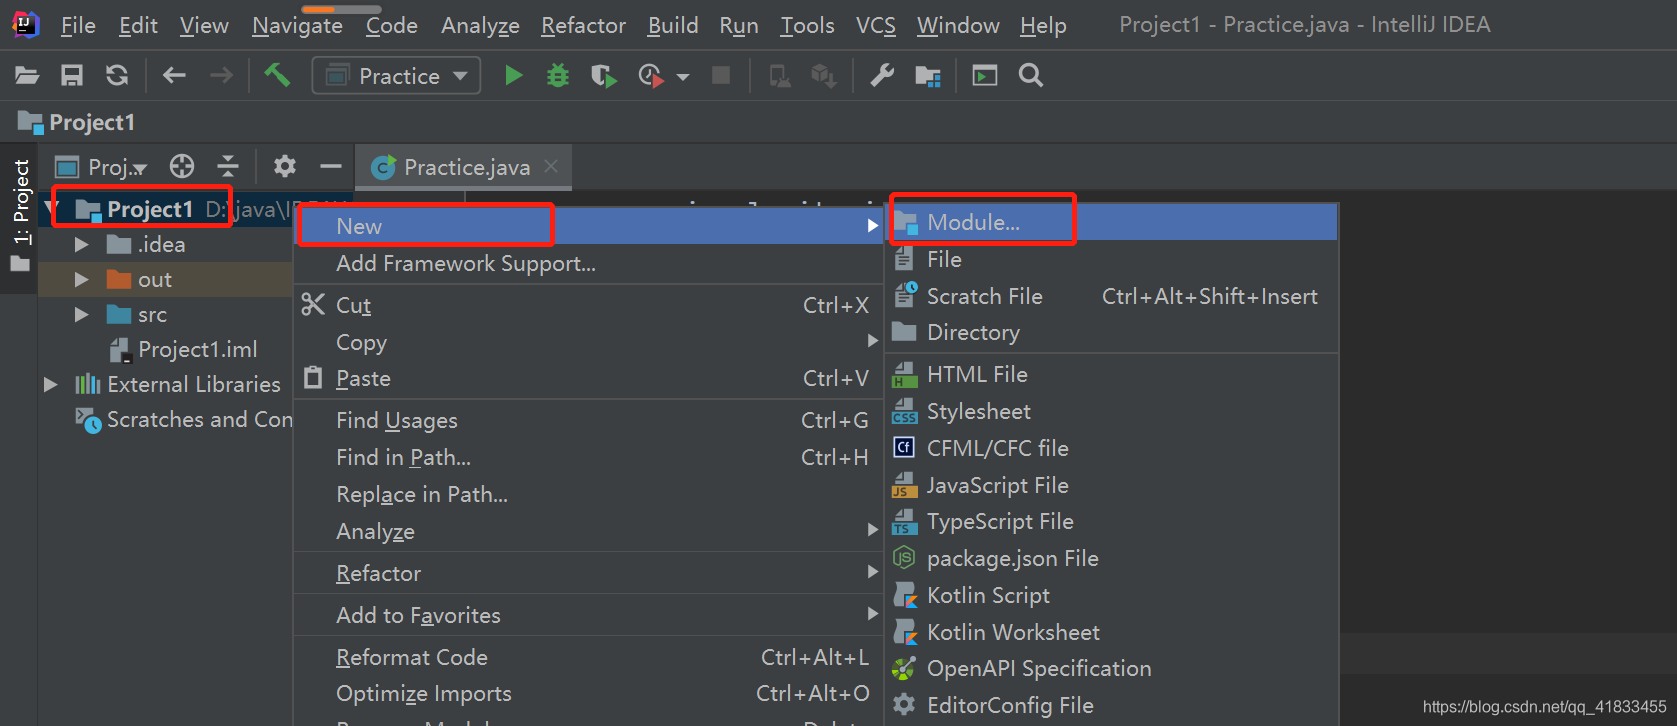Click the Synchronize refresh icon
Image resolution: width=1677 pixels, height=726 pixels.
117,76
